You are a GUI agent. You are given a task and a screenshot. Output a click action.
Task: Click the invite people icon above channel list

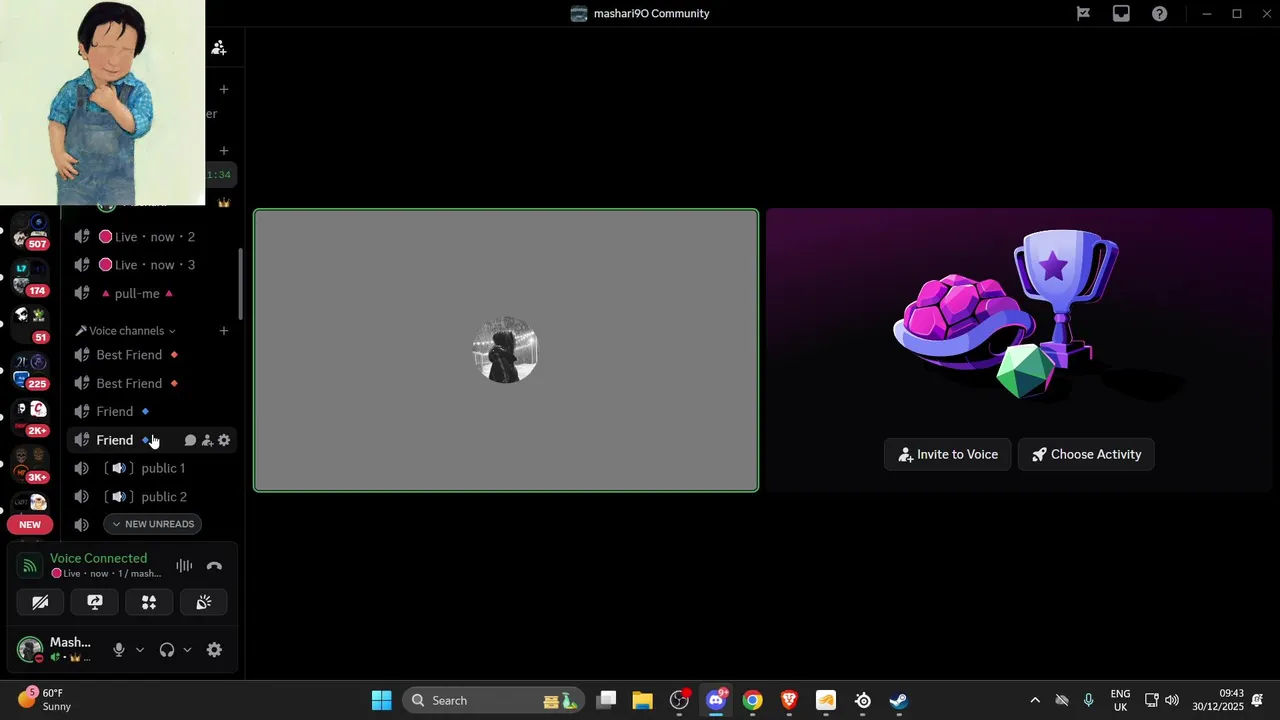(x=219, y=48)
